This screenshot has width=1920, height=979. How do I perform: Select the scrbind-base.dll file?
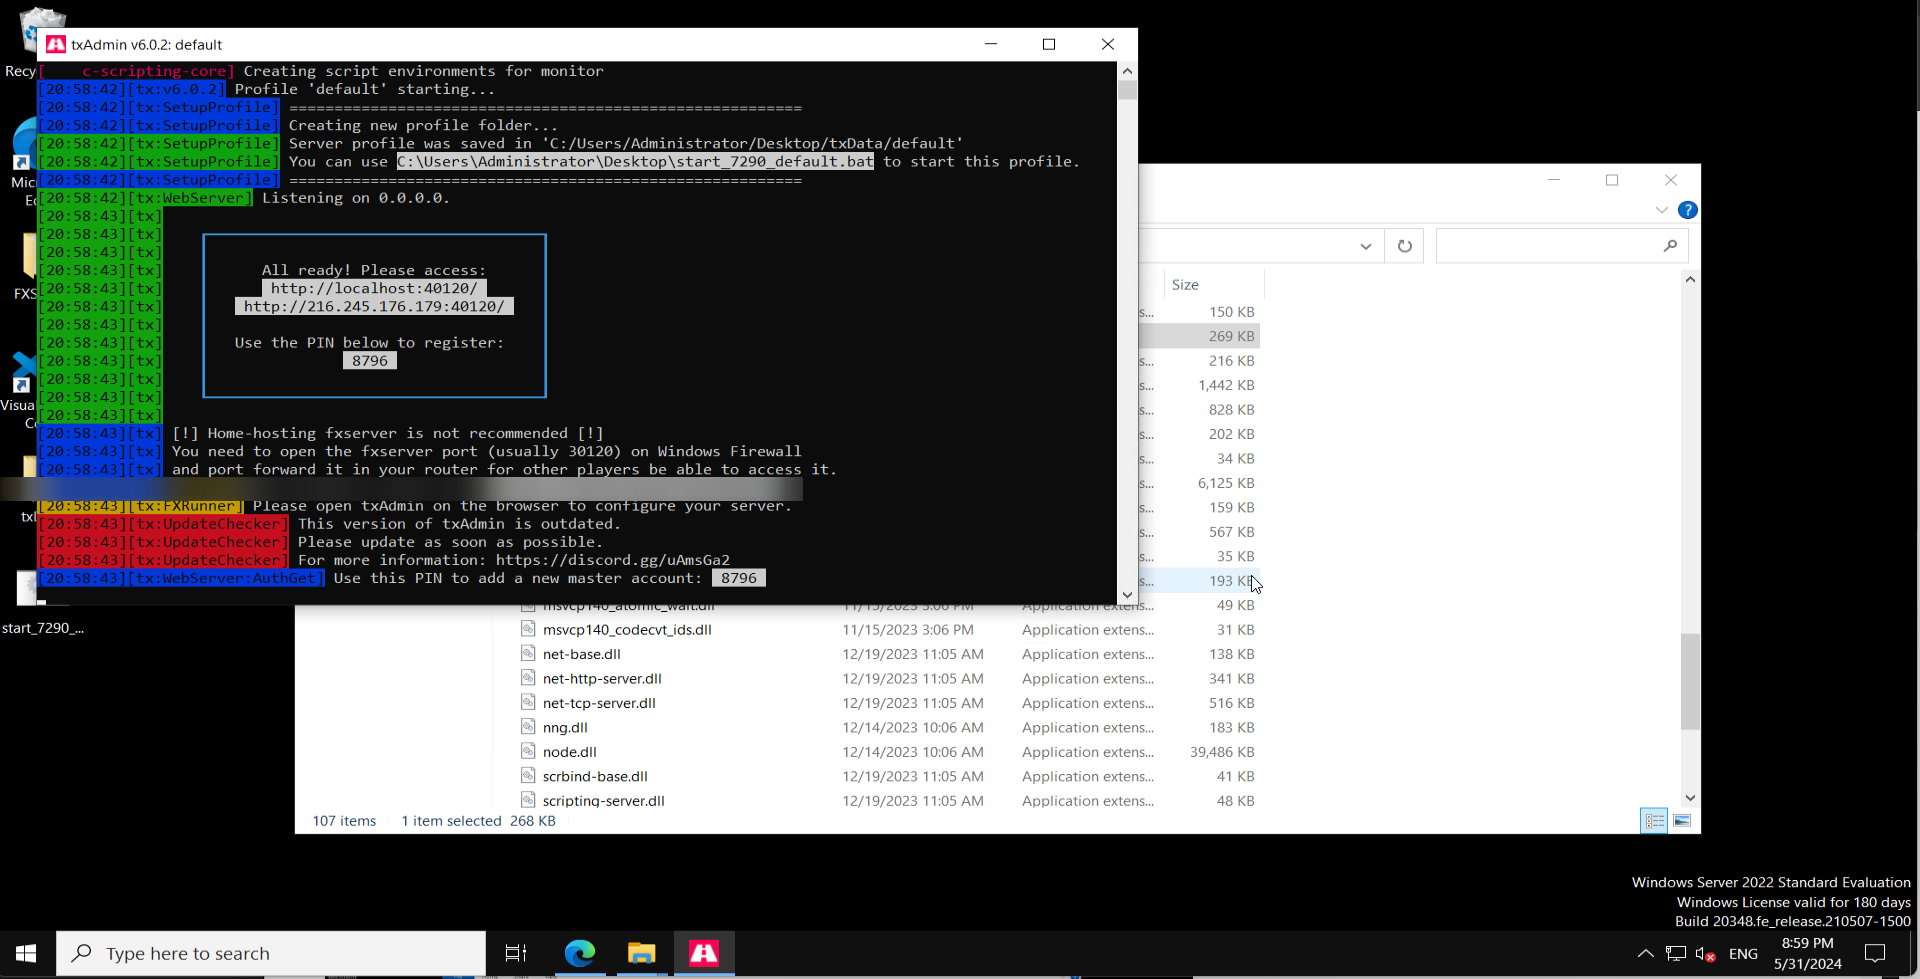click(595, 777)
